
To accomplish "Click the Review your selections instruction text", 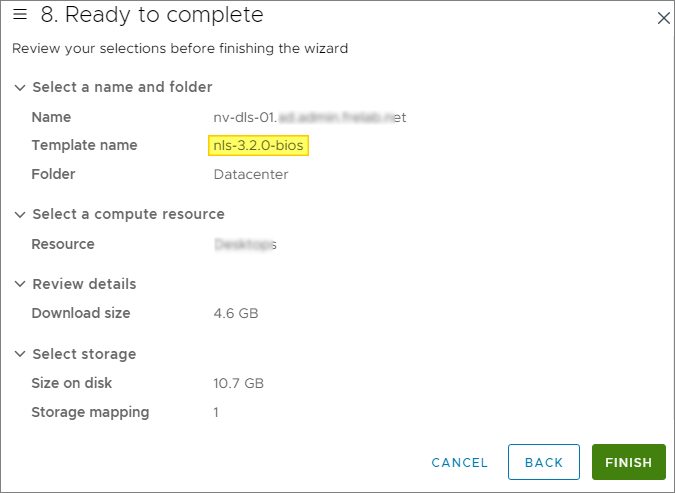I will (180, 48).
